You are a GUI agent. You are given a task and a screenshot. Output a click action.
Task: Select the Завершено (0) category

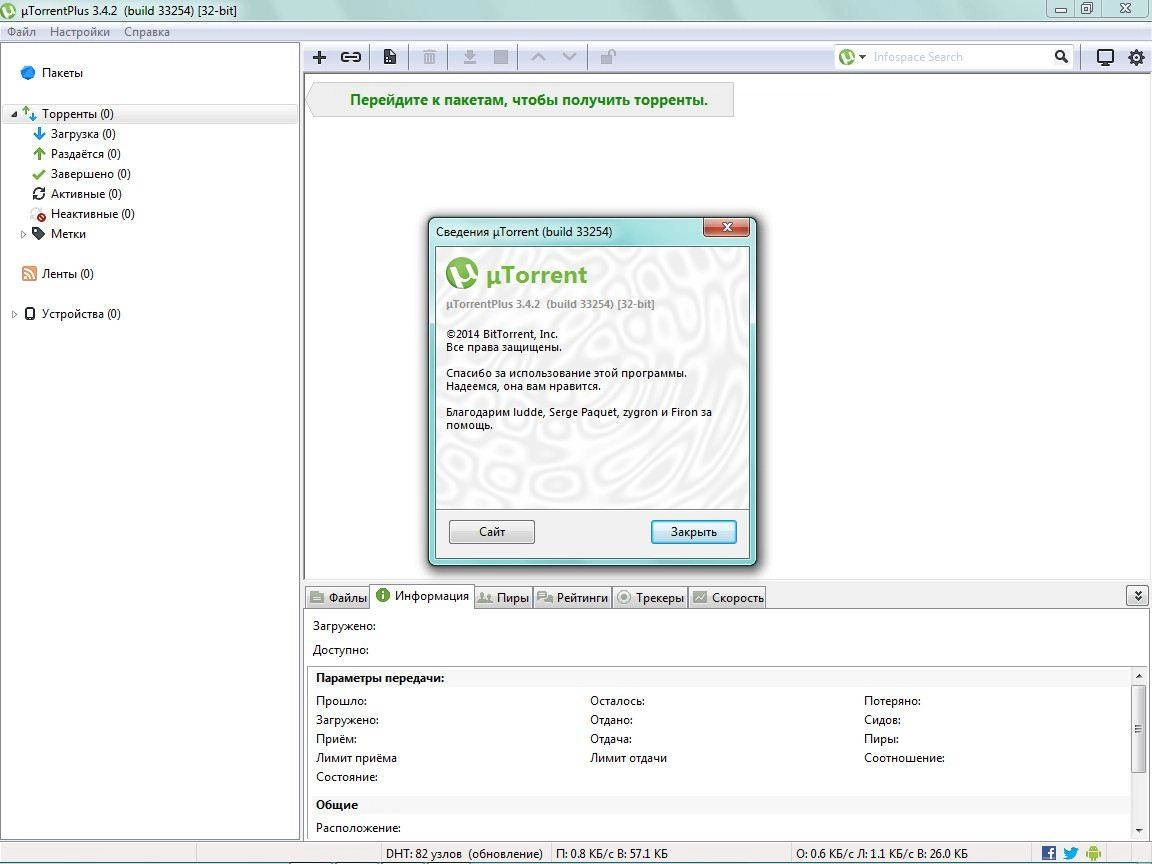point(90,174)
